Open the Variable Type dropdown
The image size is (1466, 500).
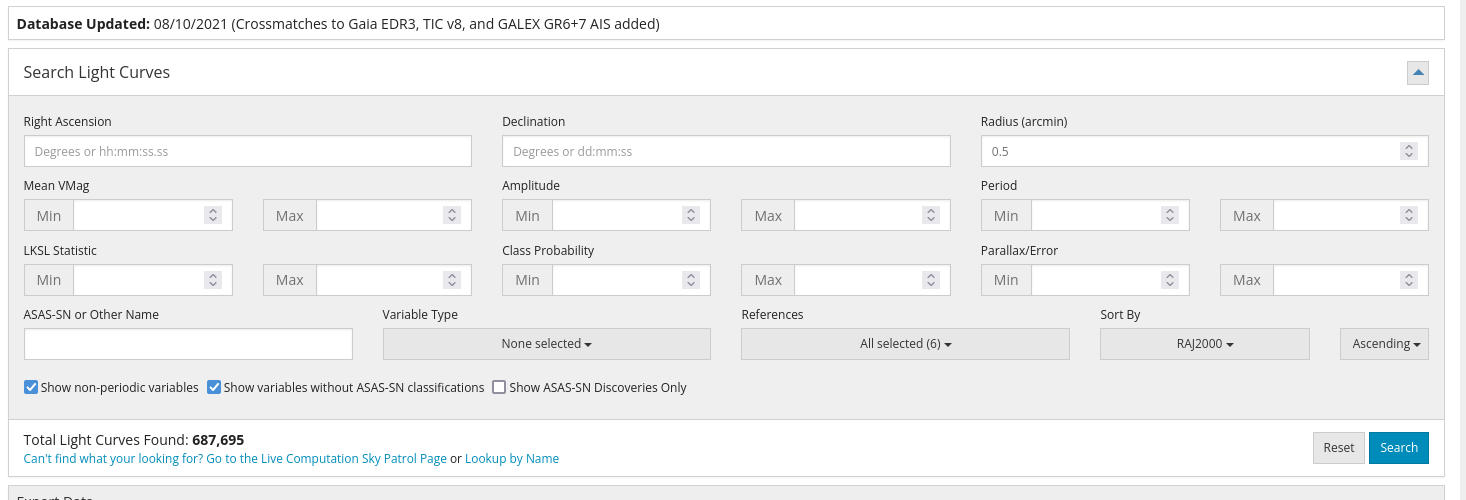tap(546, 344)
